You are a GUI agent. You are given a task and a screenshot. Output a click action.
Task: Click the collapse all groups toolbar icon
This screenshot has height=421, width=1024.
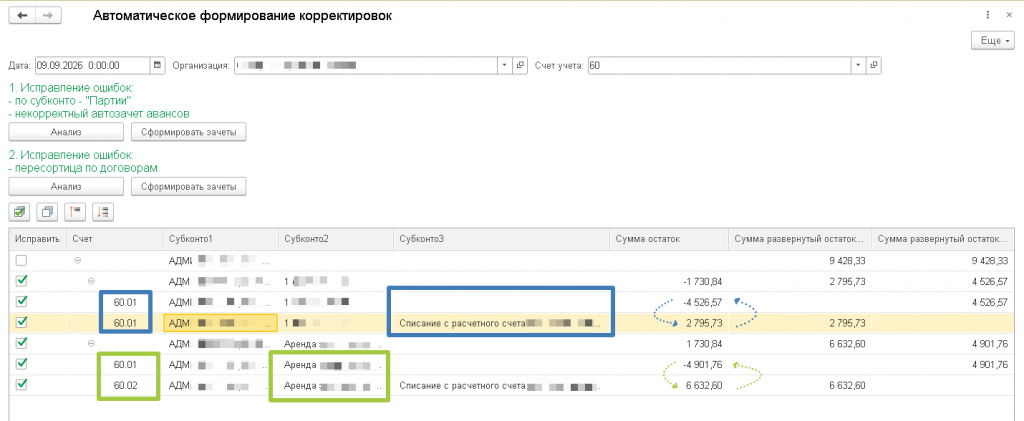[75, 211]
